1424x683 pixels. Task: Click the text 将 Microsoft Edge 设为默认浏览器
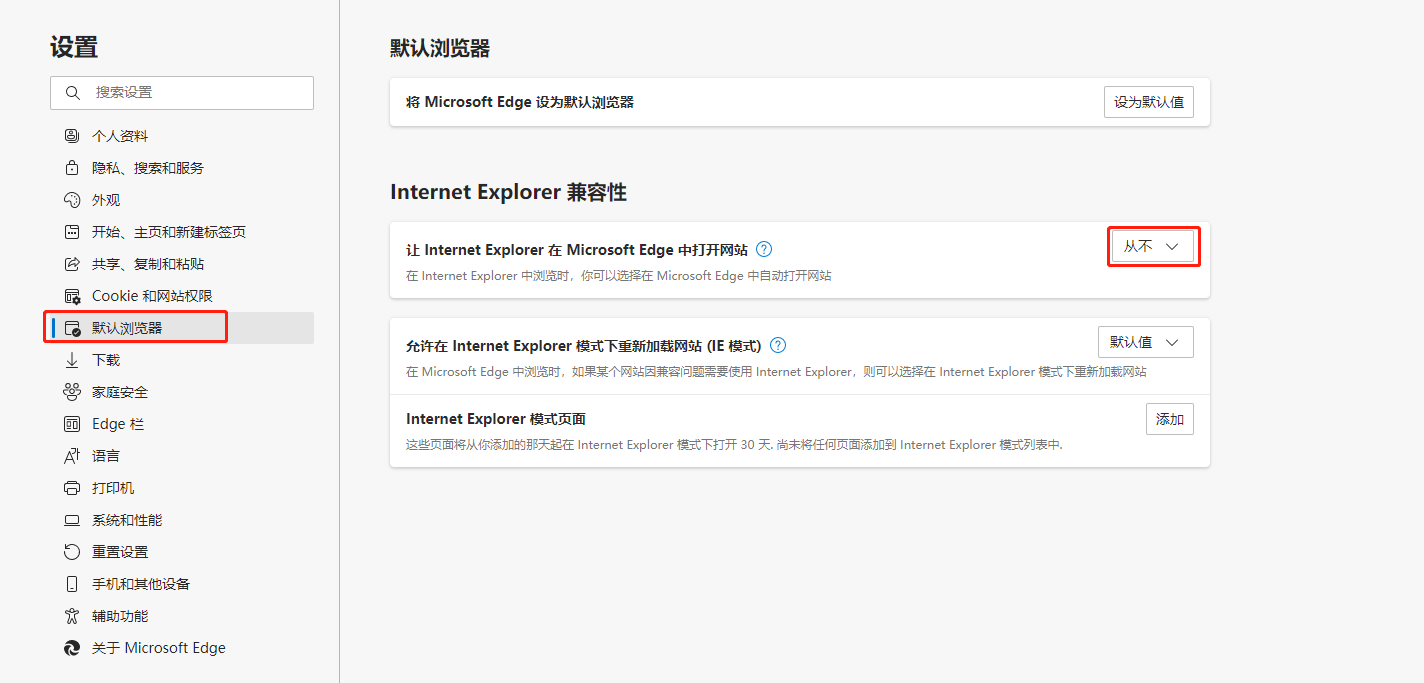tap(520, 102)
